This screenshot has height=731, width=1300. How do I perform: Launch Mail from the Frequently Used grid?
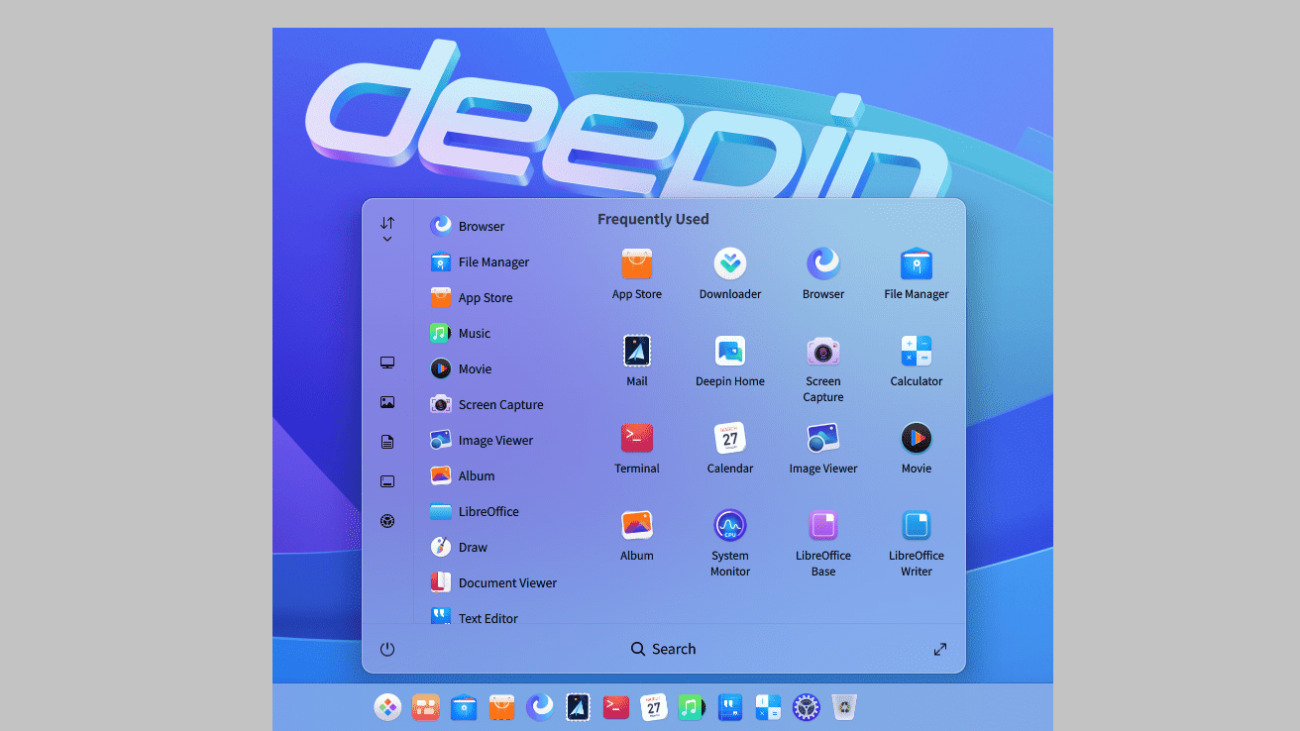point(637,361)
